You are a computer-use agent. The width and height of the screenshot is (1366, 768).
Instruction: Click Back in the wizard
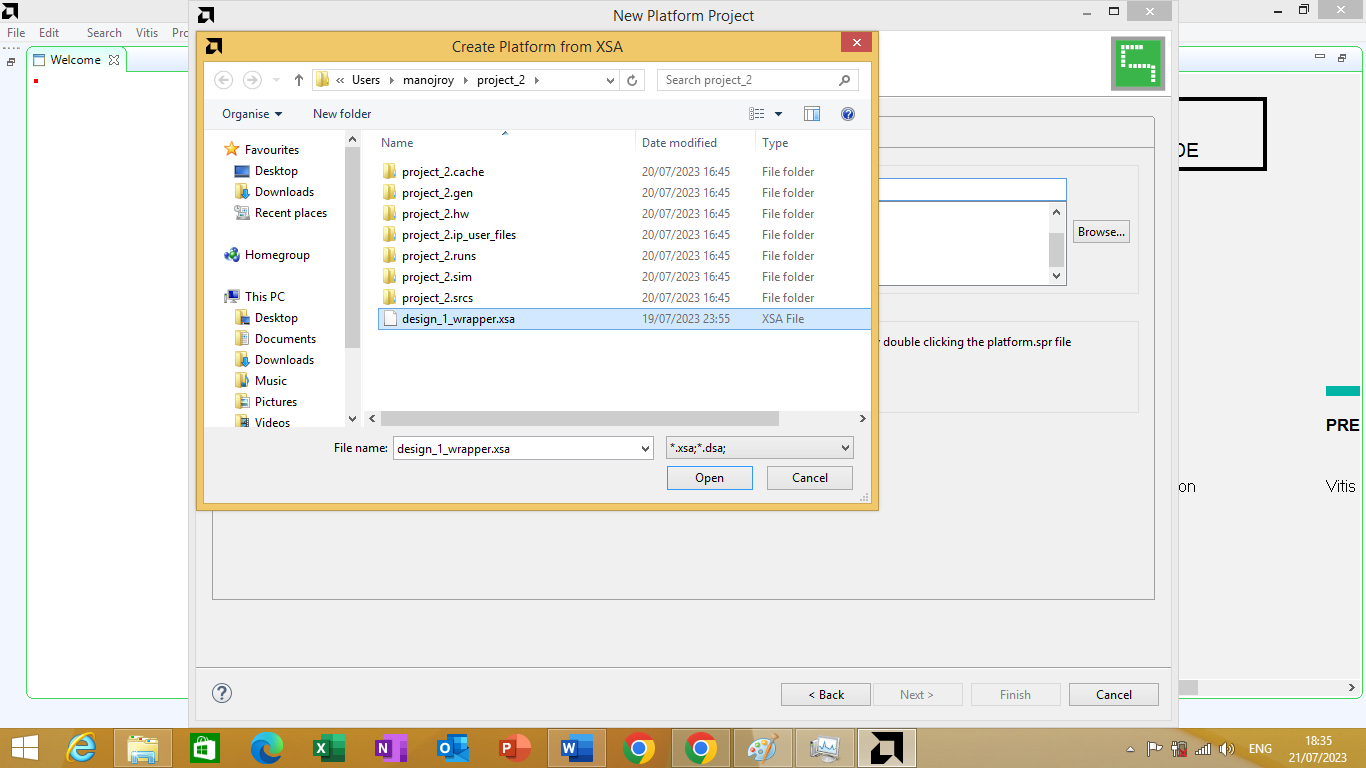pyautogui.click(x=826, y=695)
